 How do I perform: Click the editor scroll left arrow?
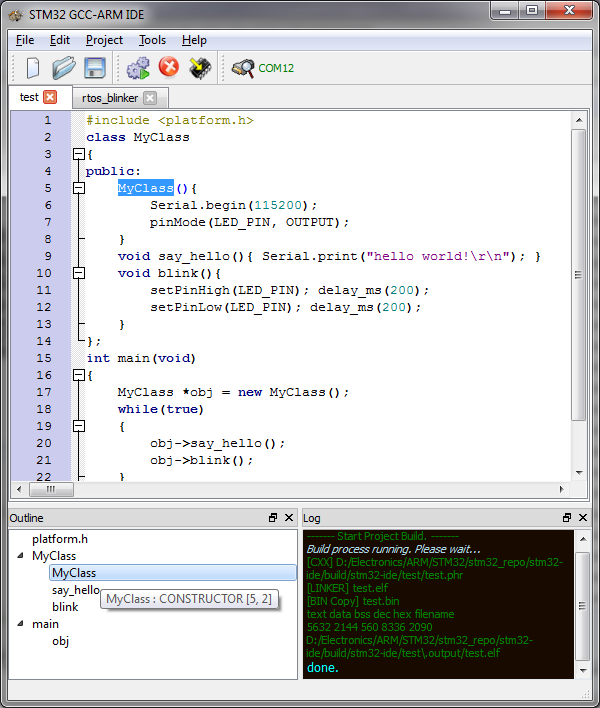[x=19, y=489]
